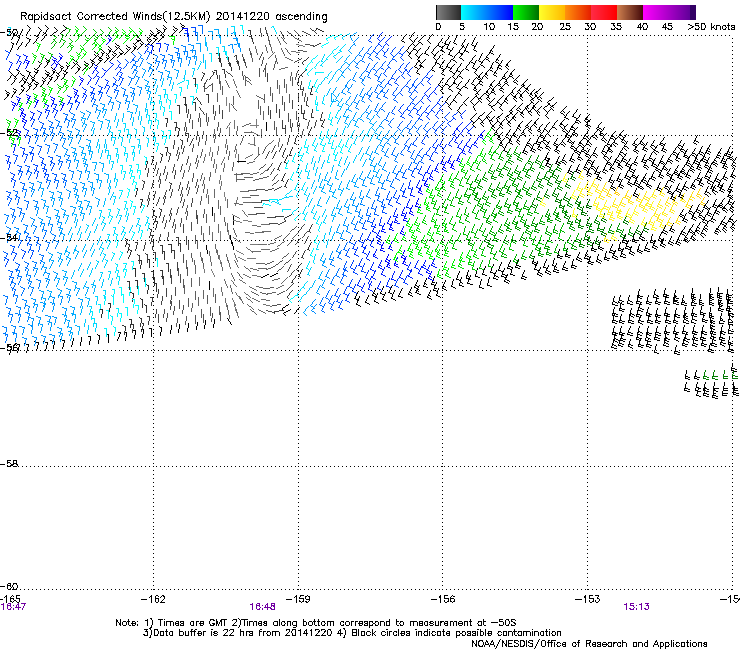Click the chart title 'Rapidscat Corrected Winds(12.5KM)'
This screenshot has width=740, height=650.
[115, 16]
